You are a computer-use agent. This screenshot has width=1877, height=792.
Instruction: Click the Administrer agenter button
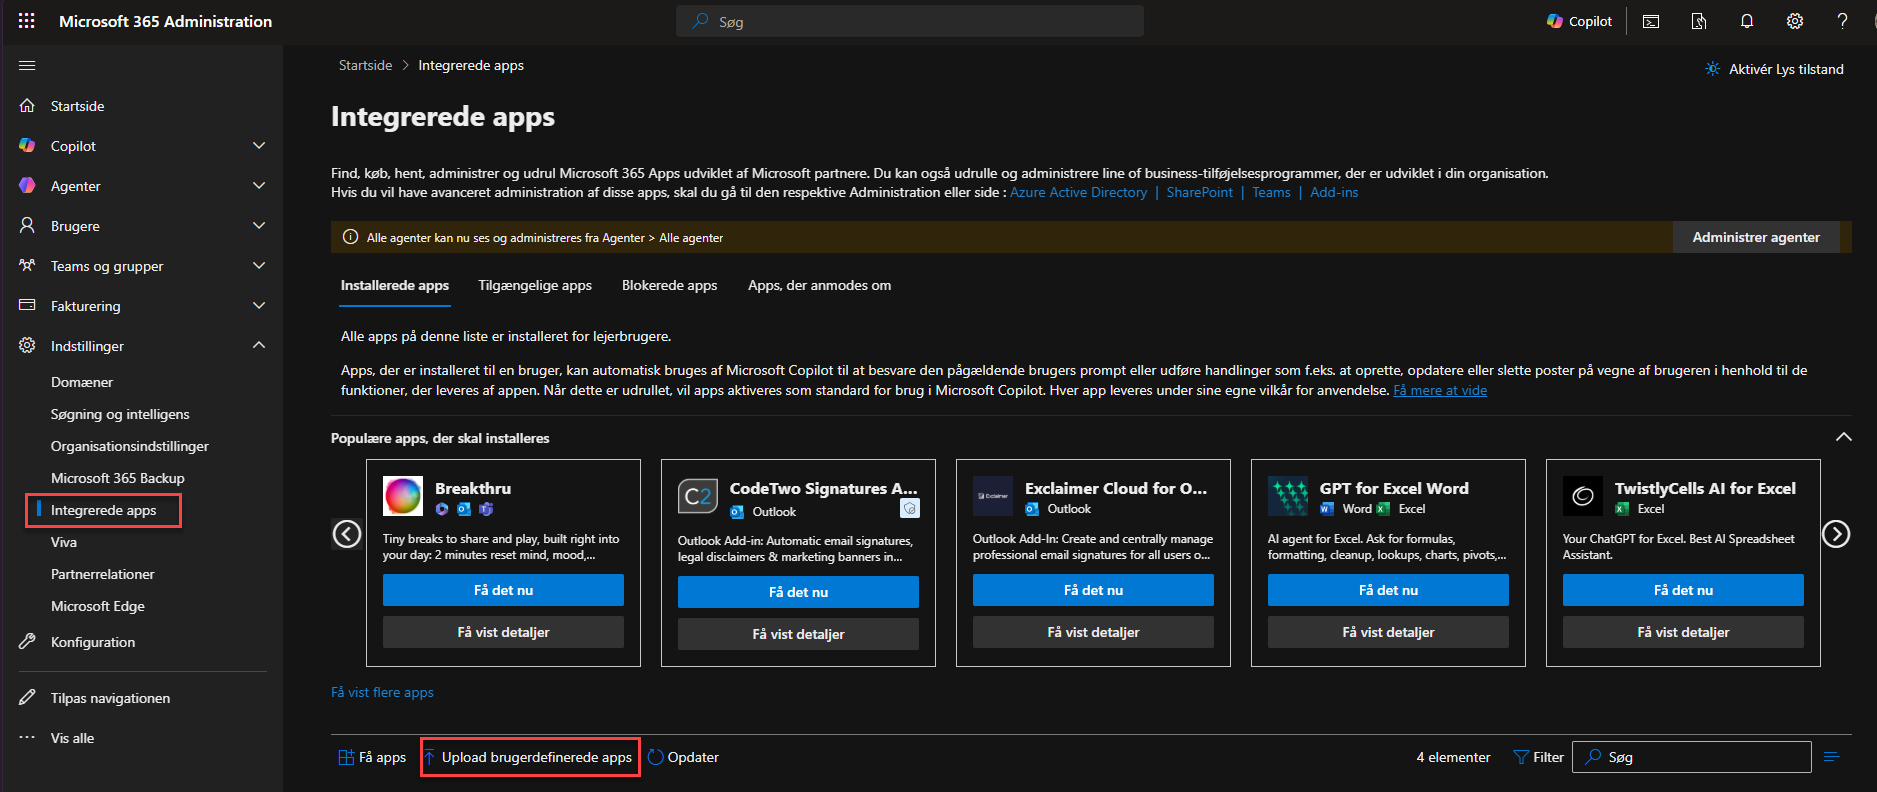click(1756, 237)
